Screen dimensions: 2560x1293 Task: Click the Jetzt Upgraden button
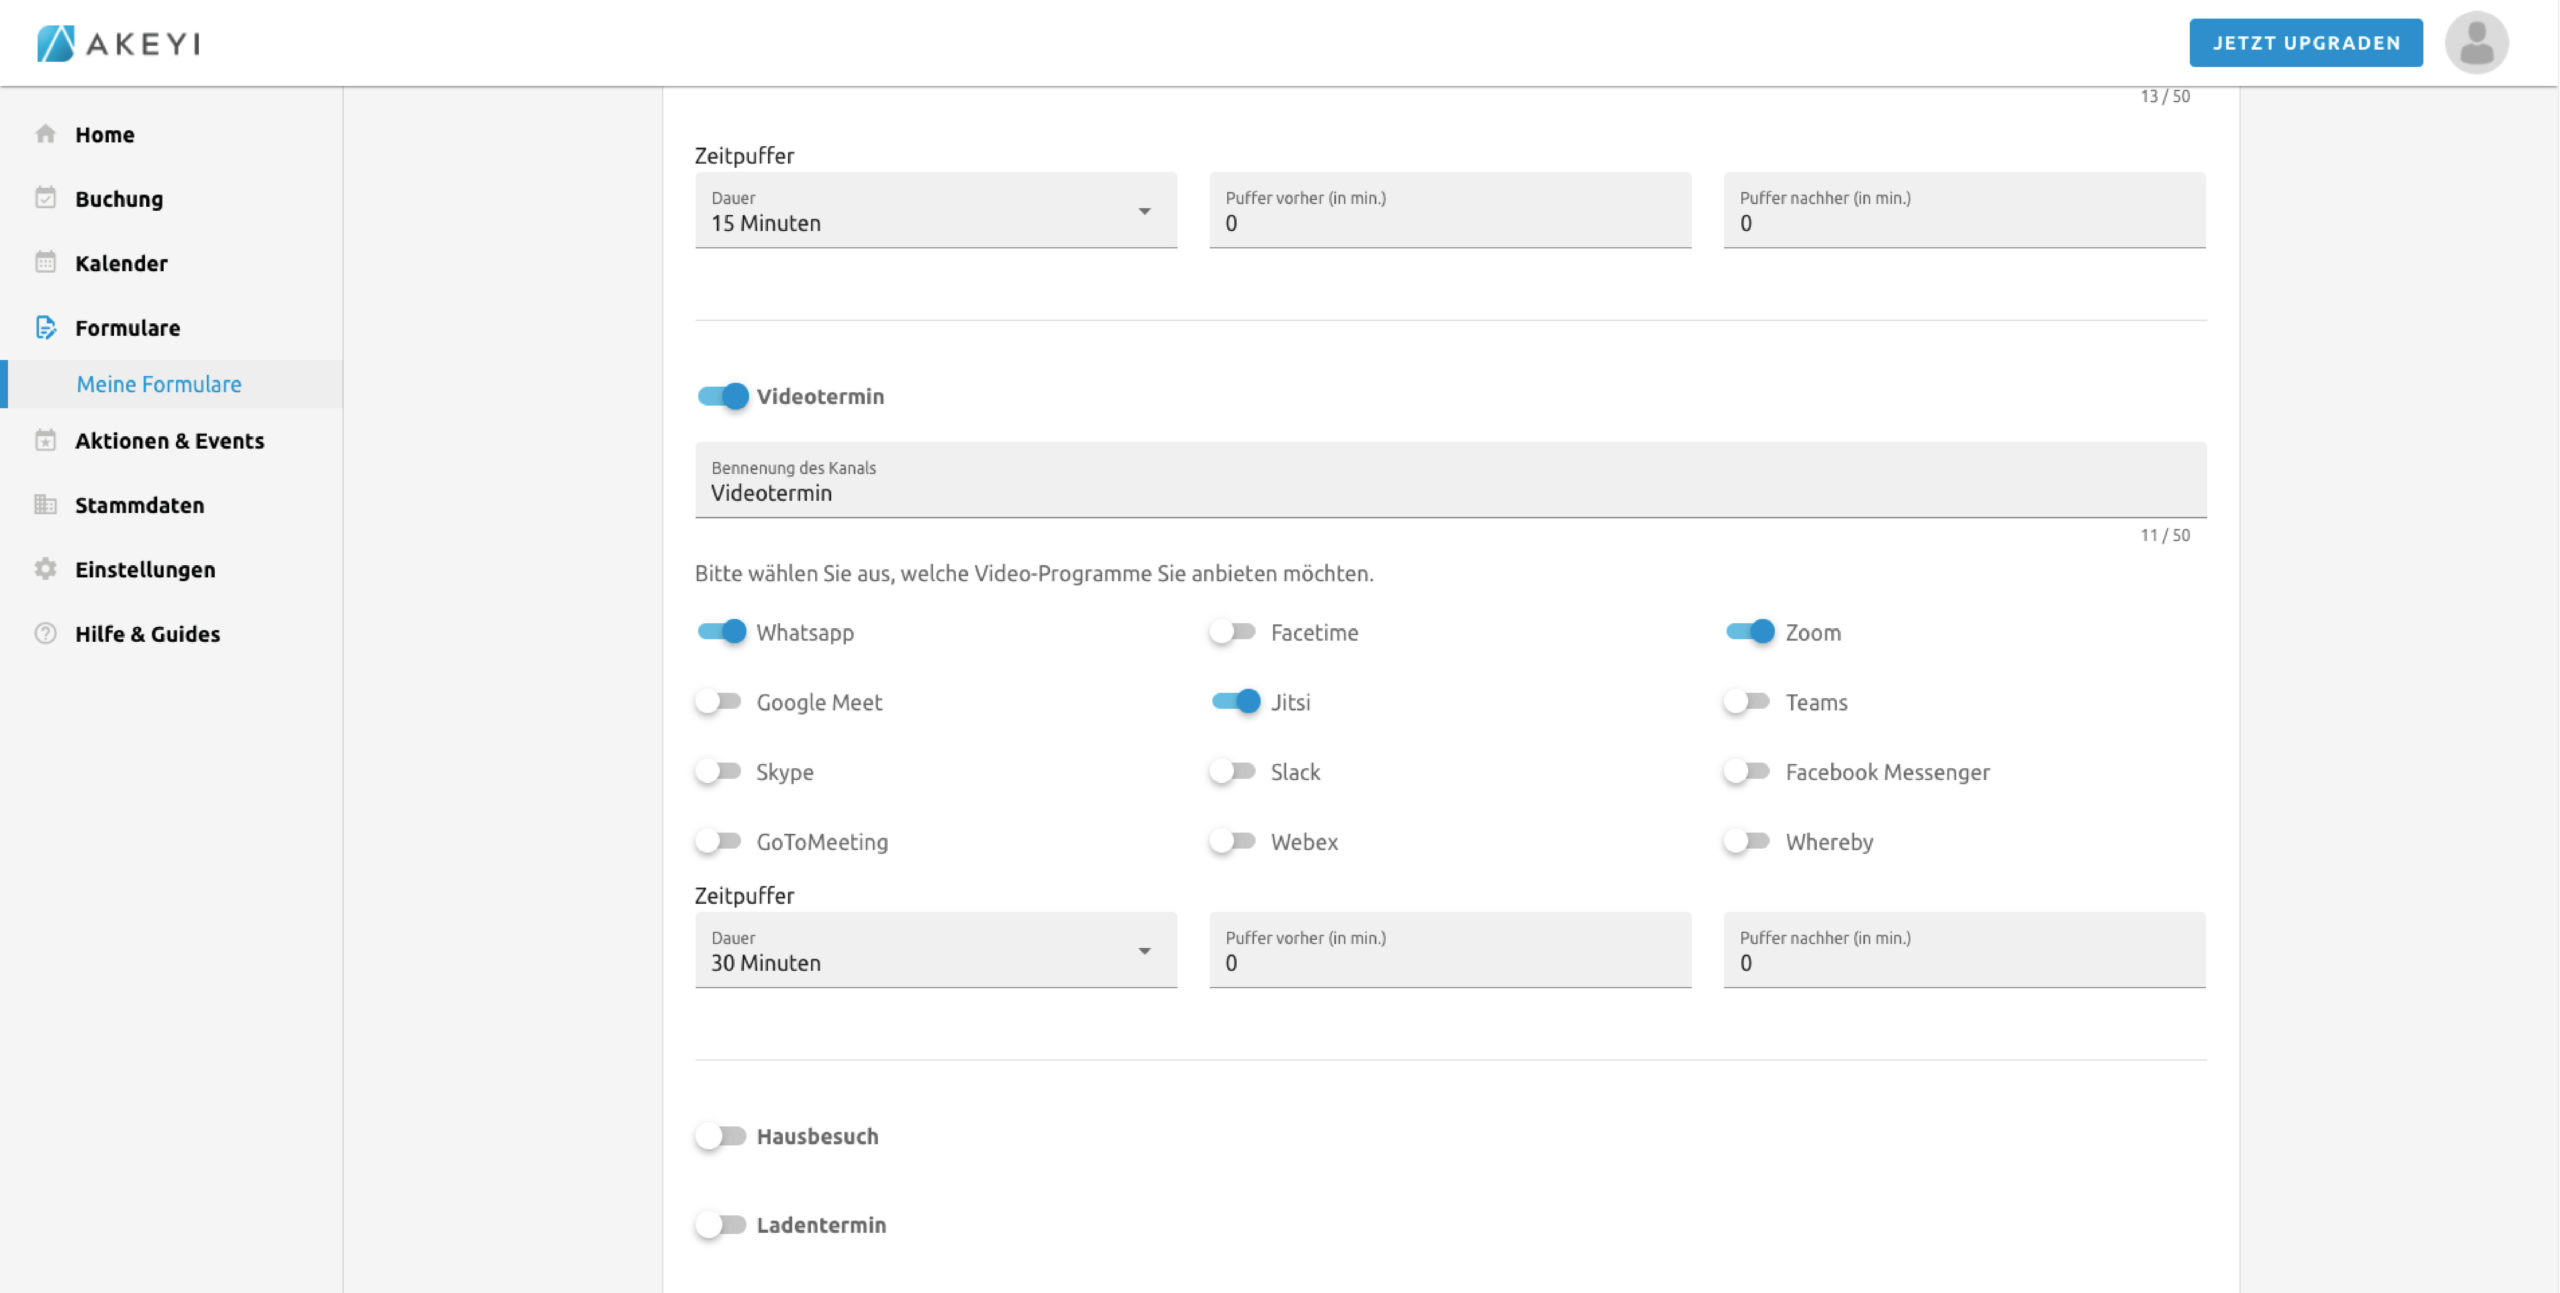2305,43
